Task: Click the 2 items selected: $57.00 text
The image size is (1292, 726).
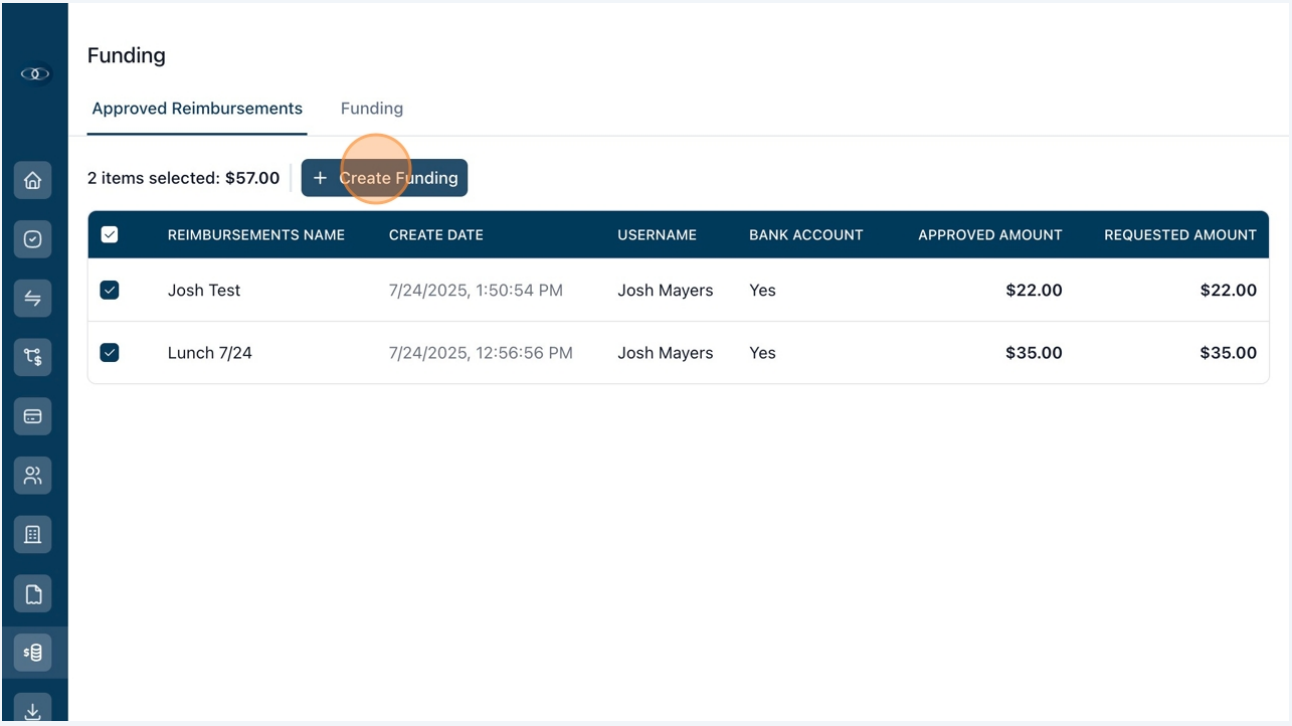Action: (x=183, y=178)
